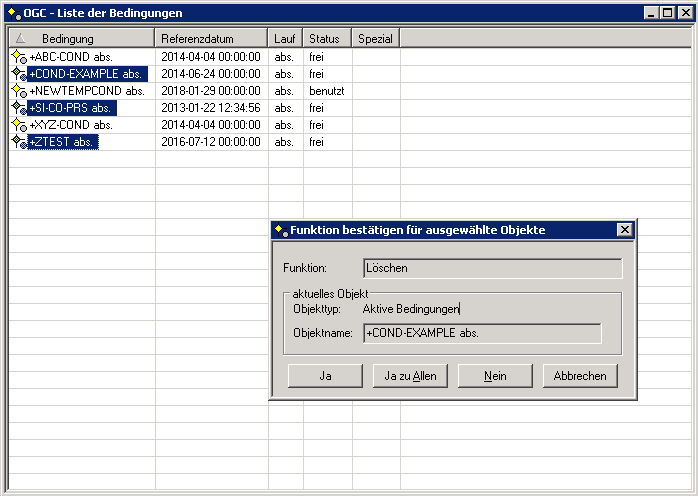The image size is (698, 496).
Task: Cancel the dialog via Abbrechen
Action: pyautogui.click(x=580, y=376)
